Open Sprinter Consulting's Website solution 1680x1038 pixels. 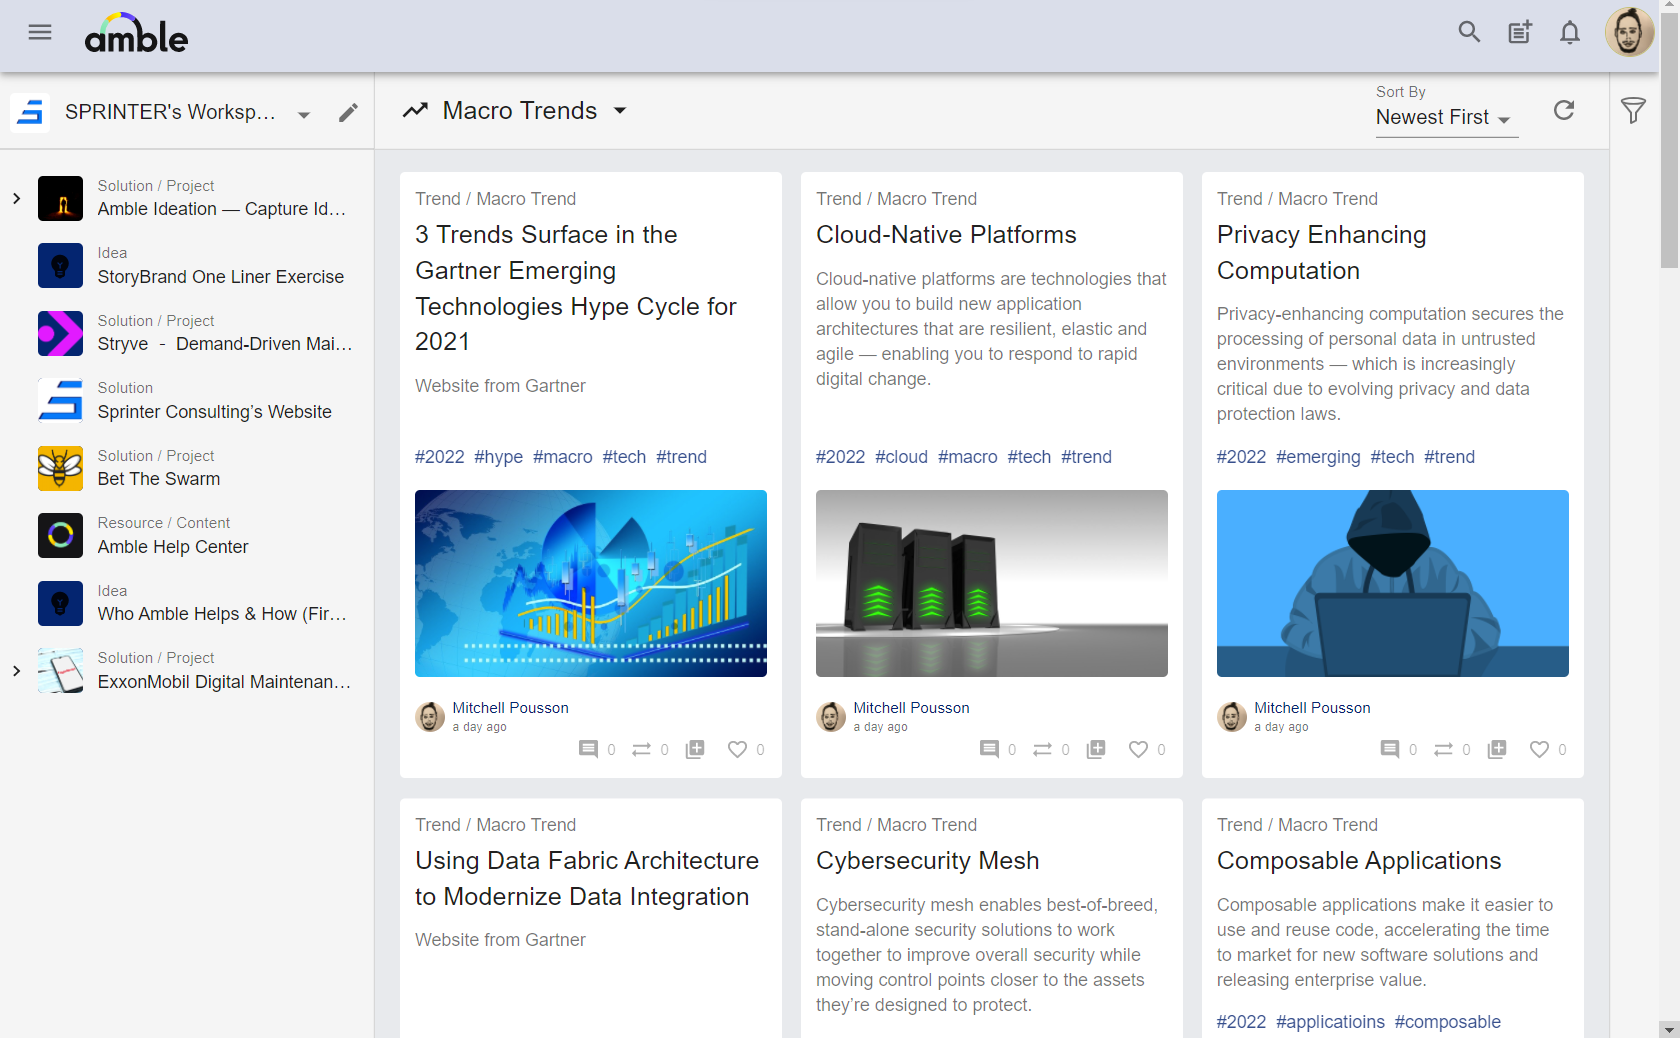click(214, 412)
